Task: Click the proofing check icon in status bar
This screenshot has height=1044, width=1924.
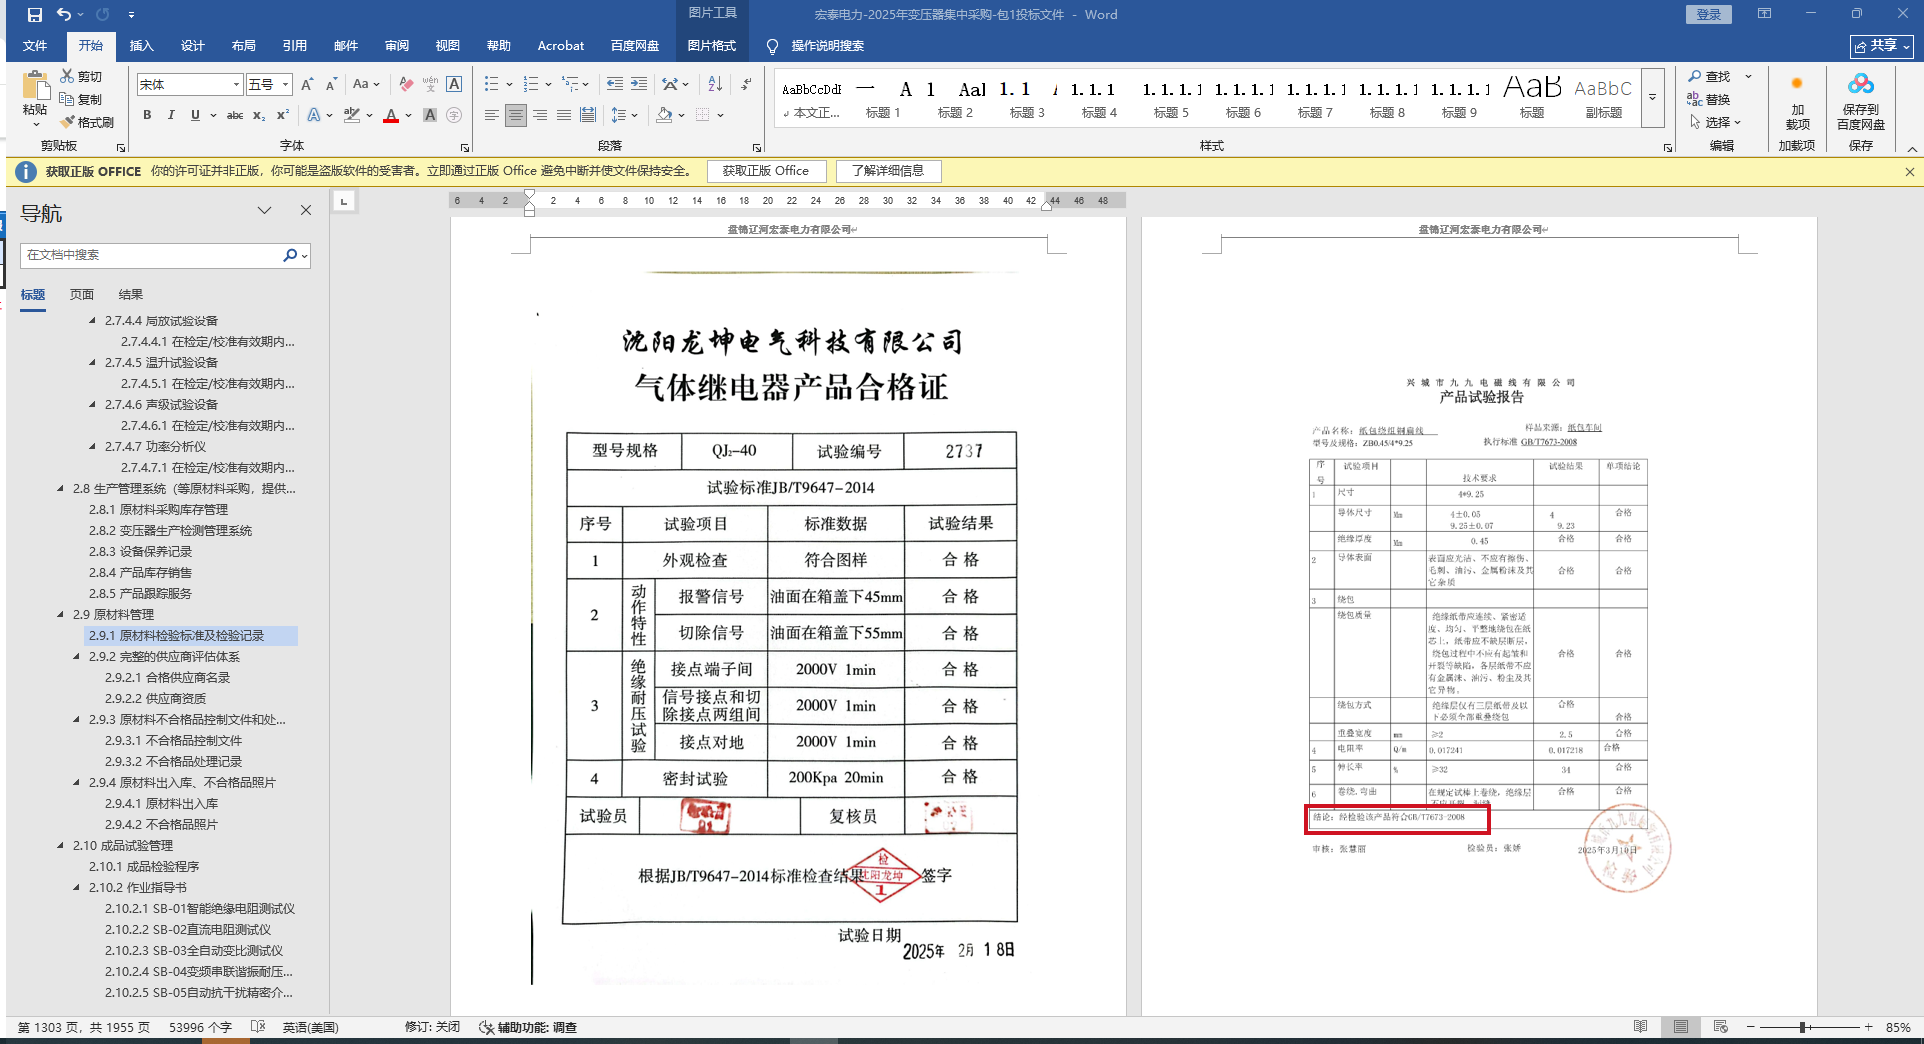Action: [x=258, y=1027]
